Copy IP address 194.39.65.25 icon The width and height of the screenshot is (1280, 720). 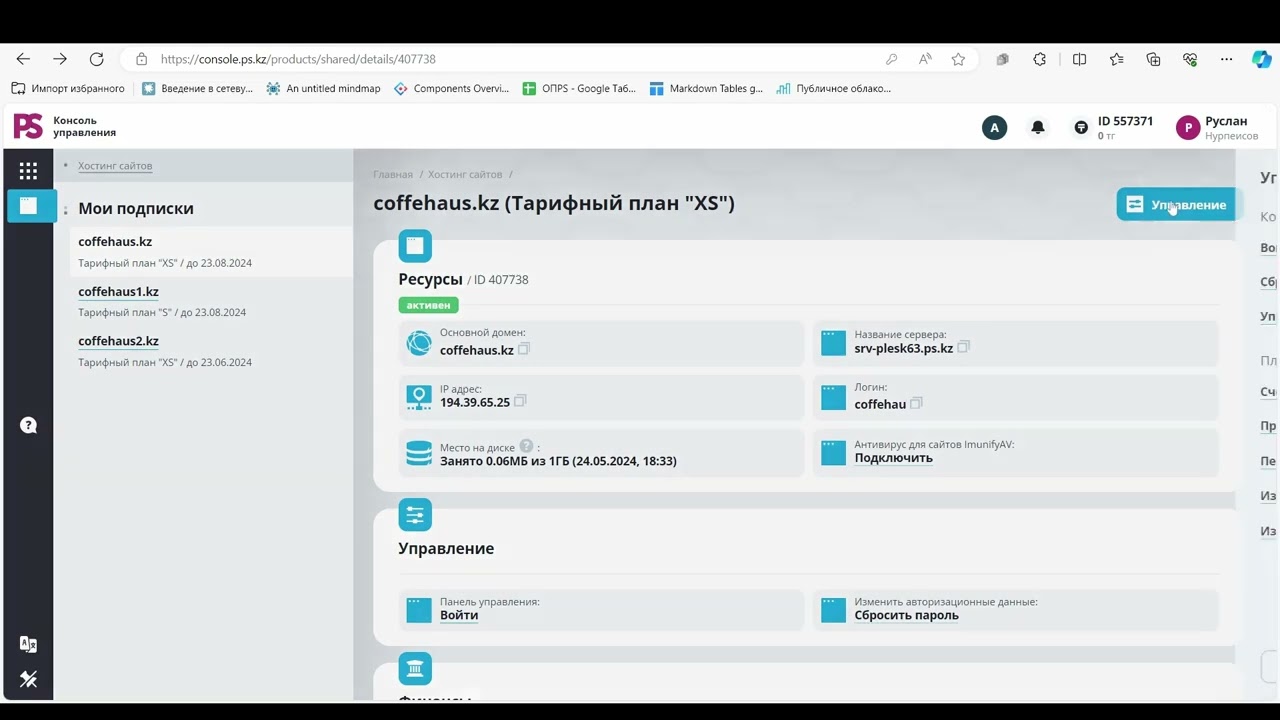(x=520, y=401)
